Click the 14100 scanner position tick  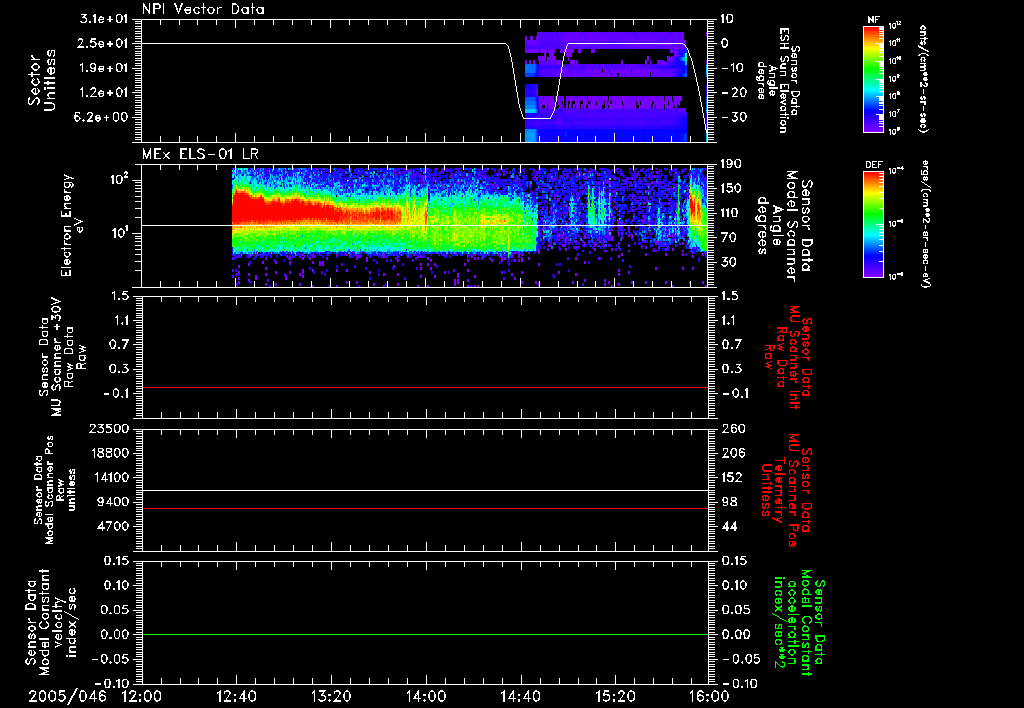point(109,477)
